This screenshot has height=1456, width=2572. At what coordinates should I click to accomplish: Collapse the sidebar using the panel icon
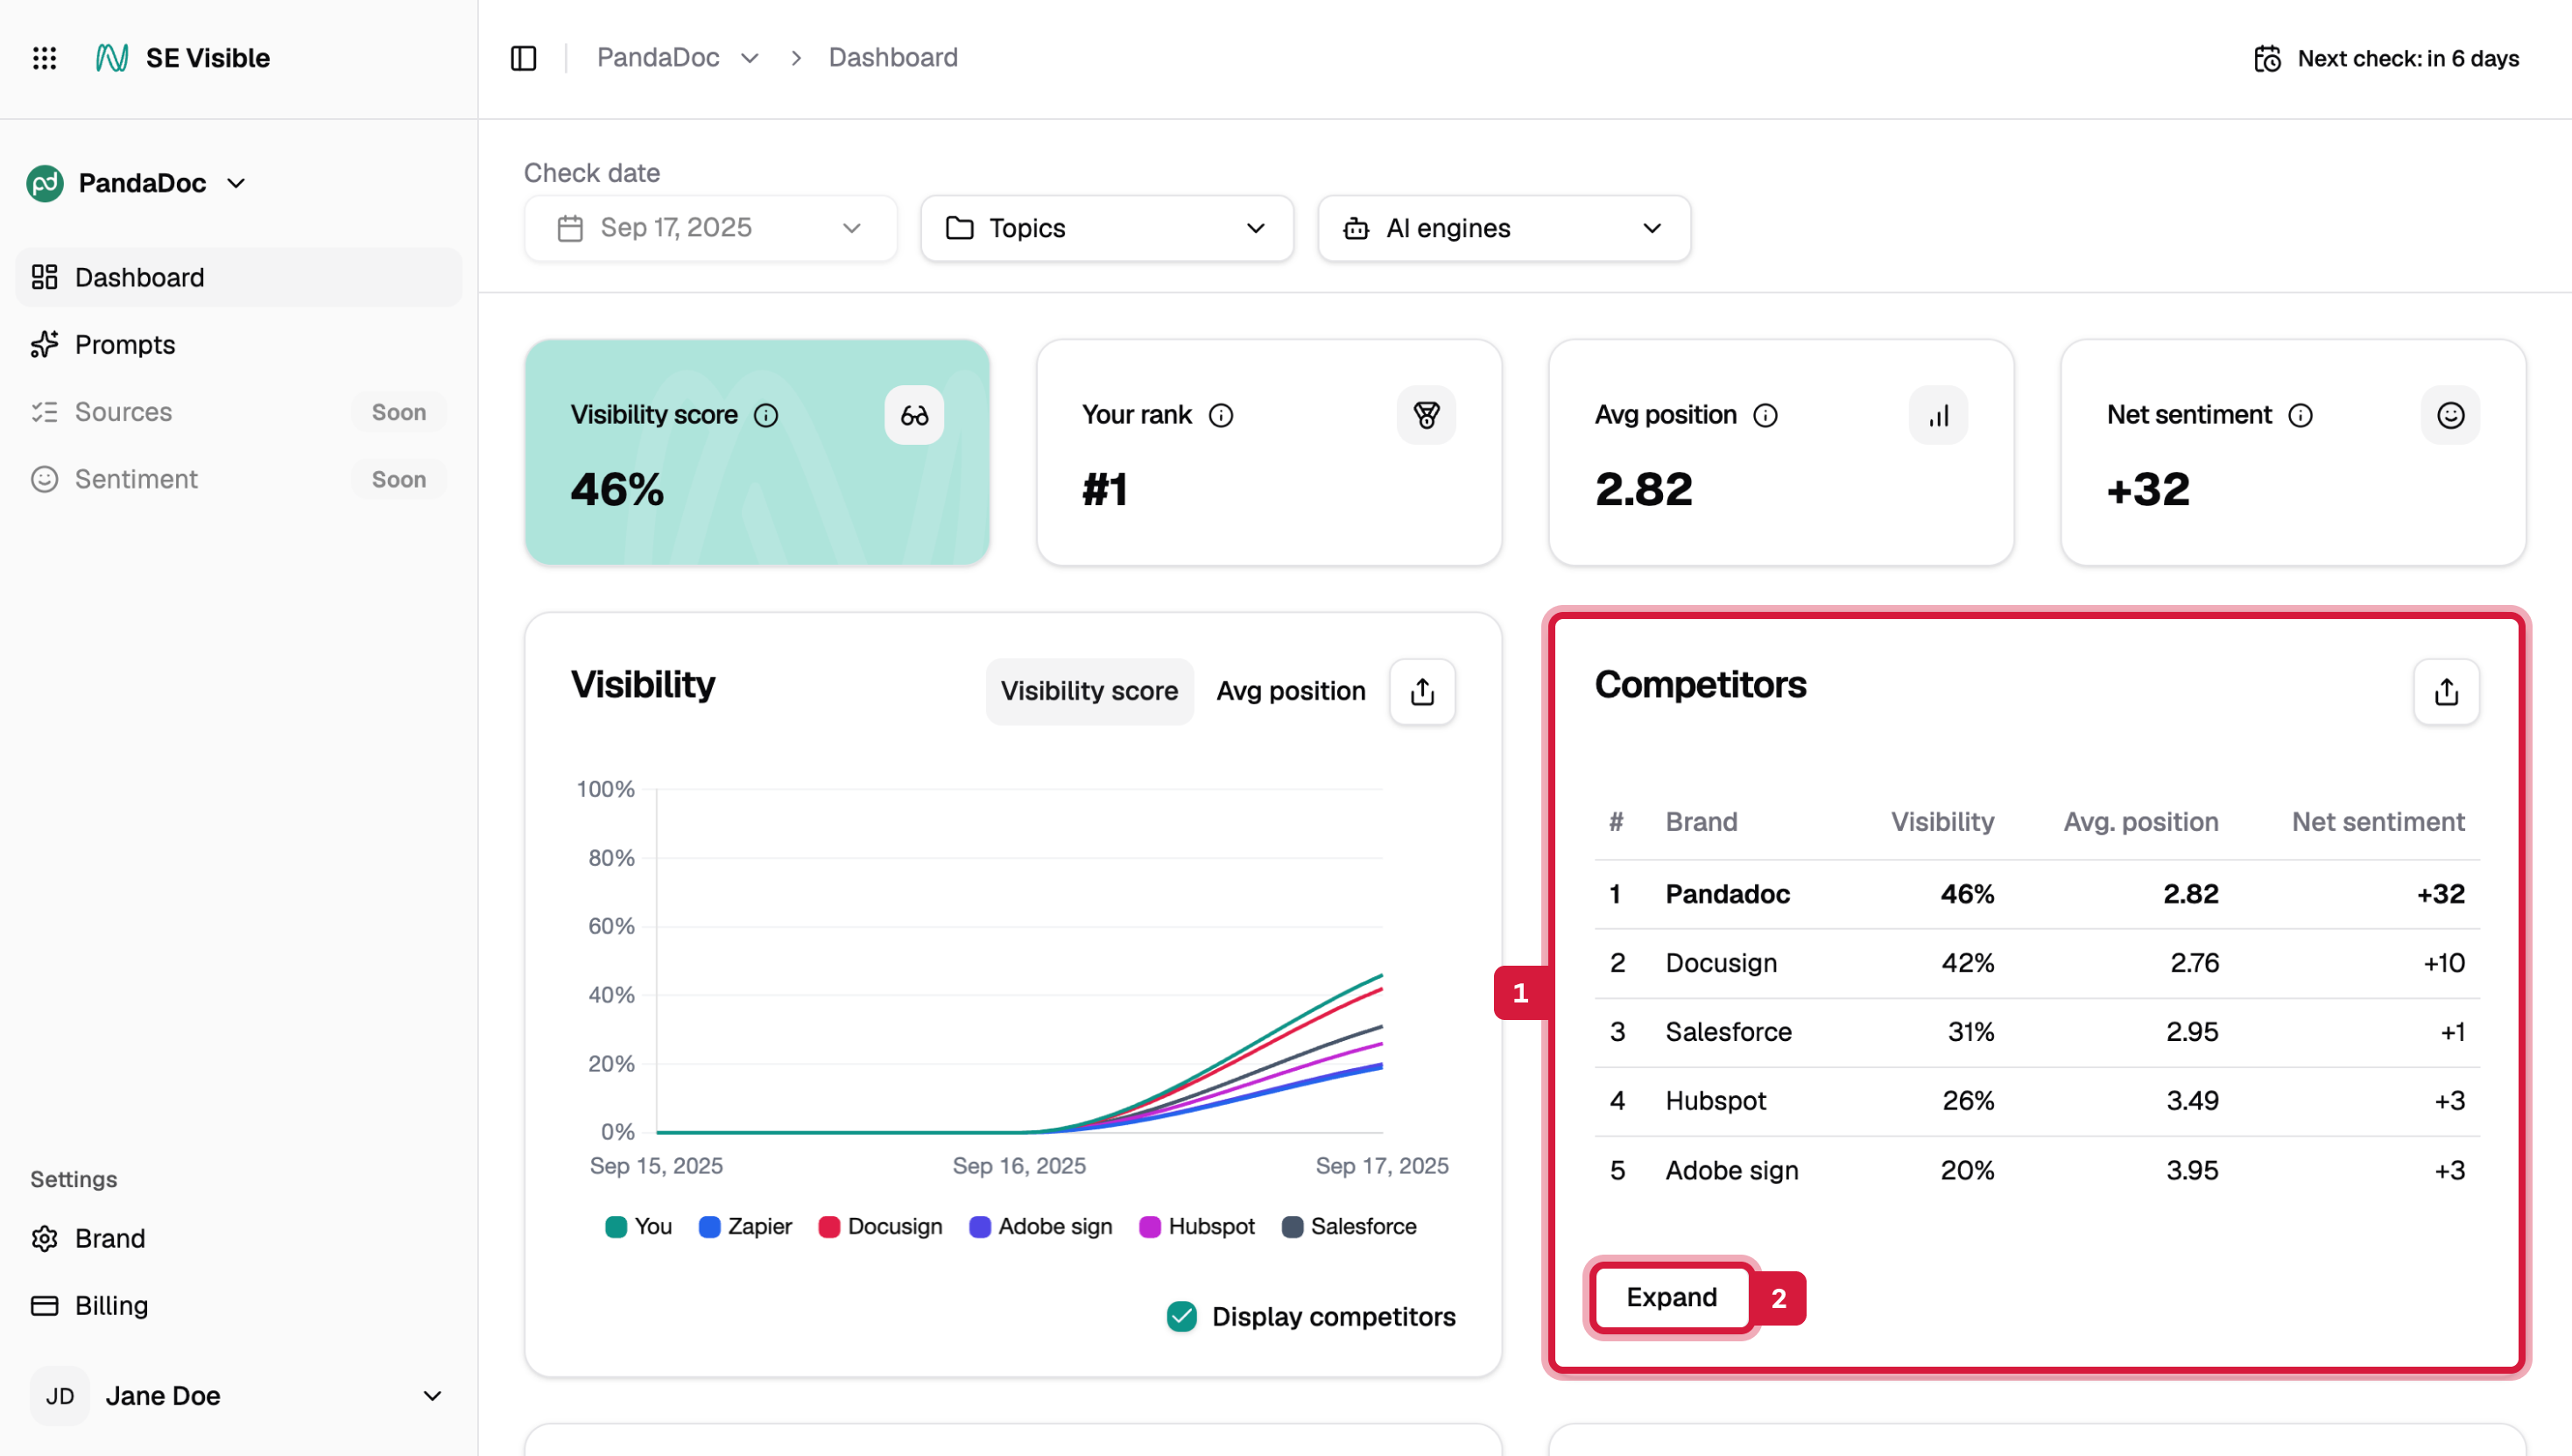(x=523, y=58)
